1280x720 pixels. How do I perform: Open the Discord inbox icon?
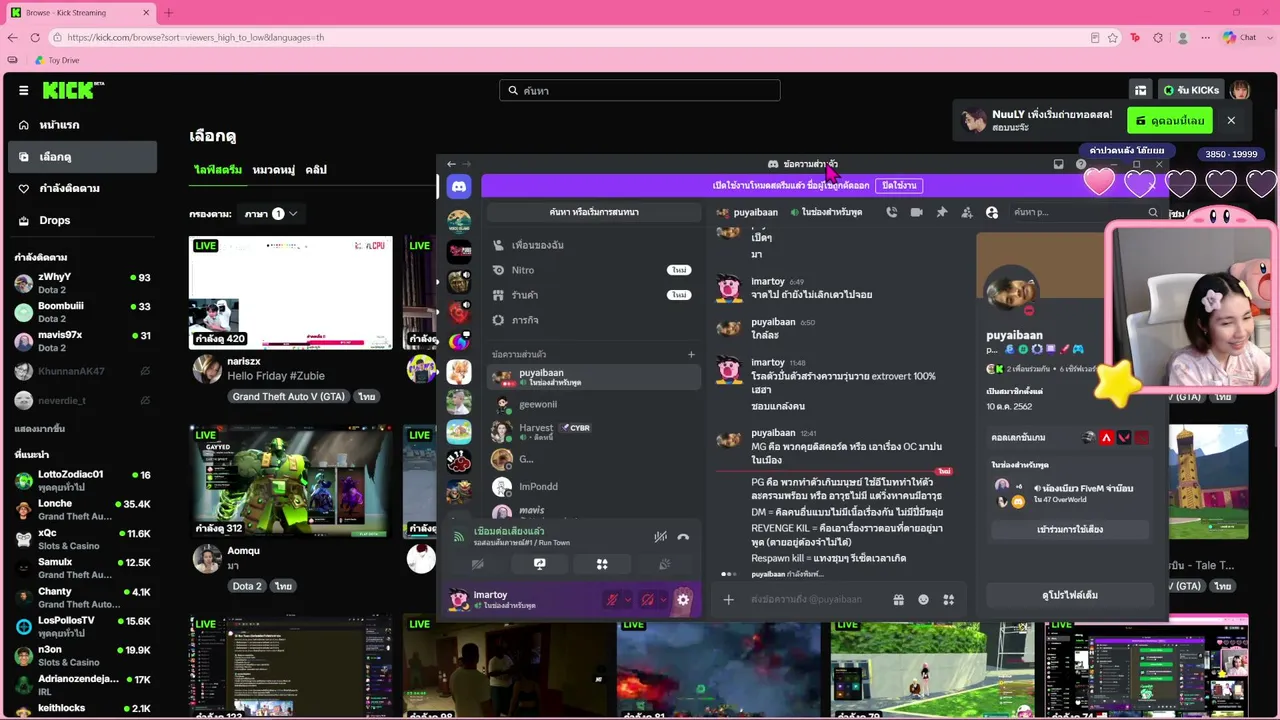1059,164
